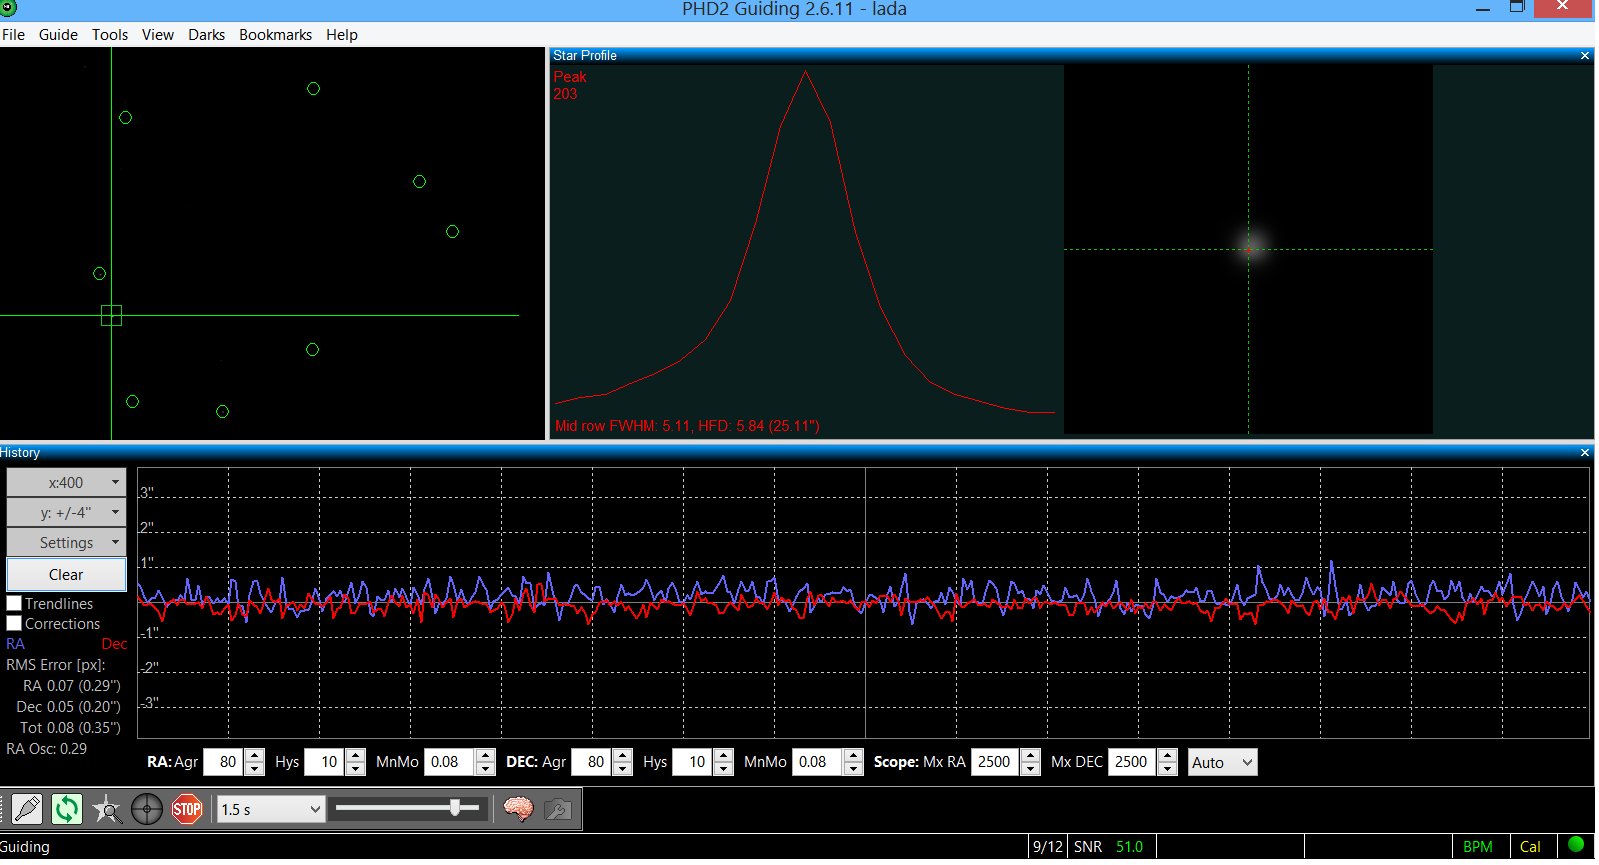The image size is (1599, 865).
Task: Expand the 1.5 s exposure dropdown
Action: click(x=272, y=809)
